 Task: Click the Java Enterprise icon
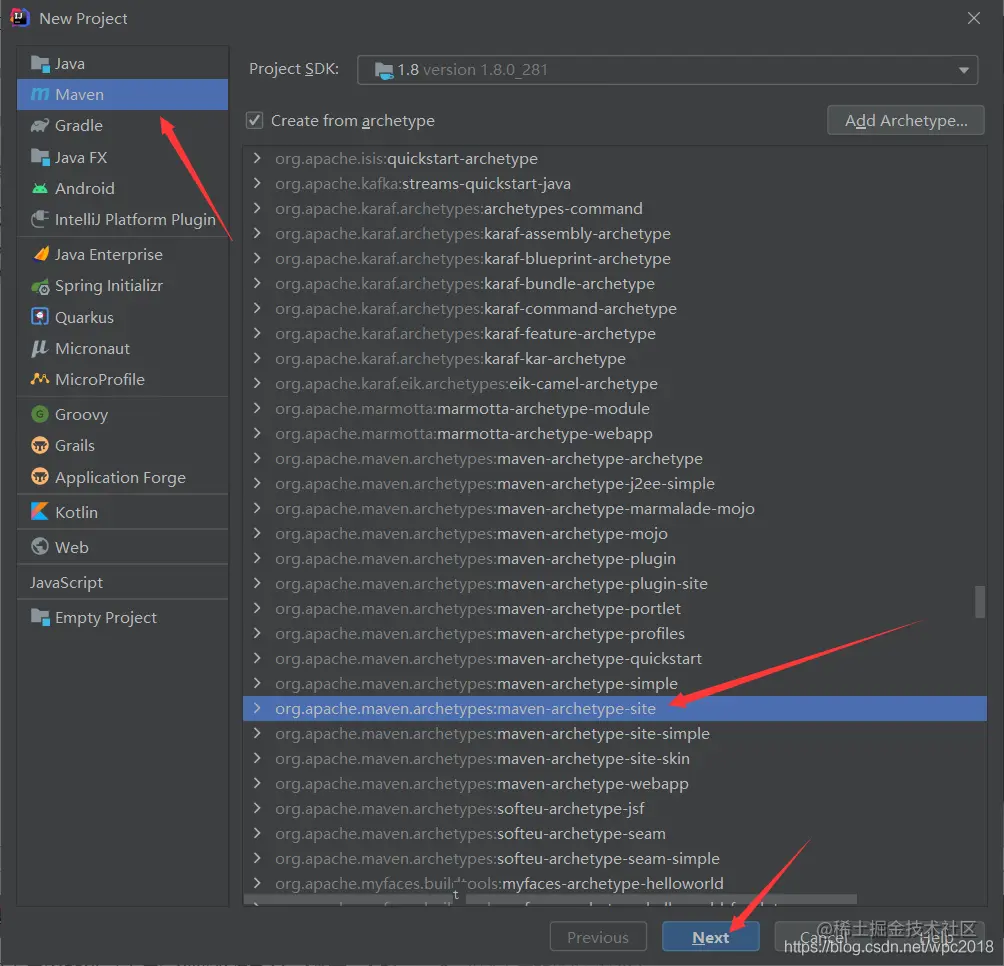[40, 255]
